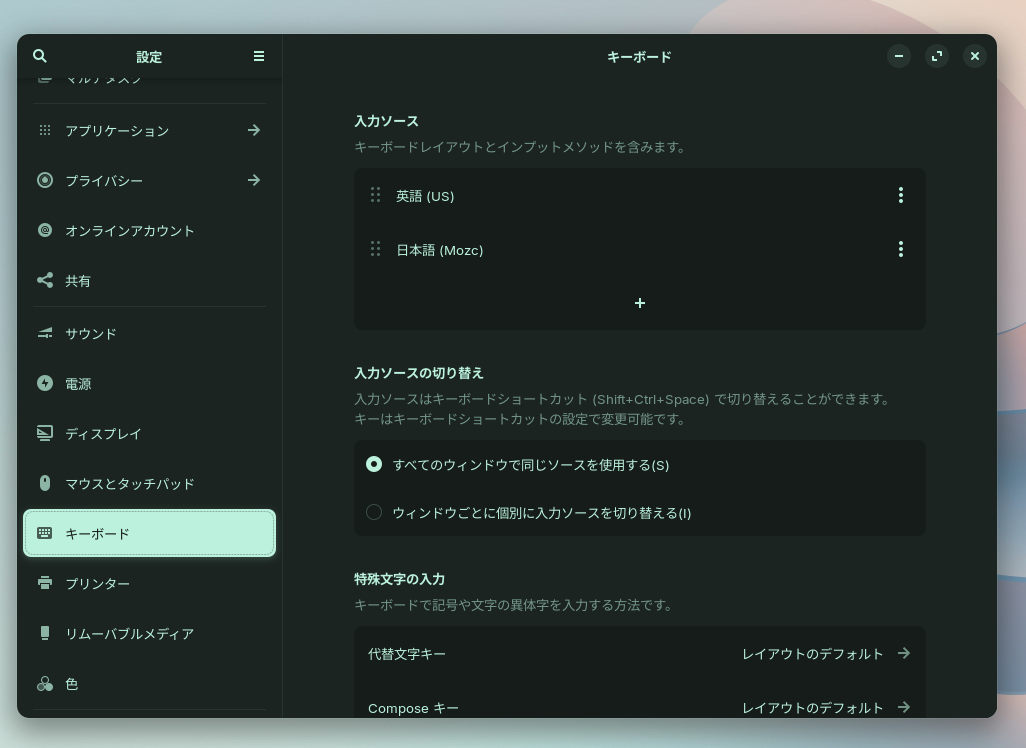Click the 英語 (US) input source row
The image size is (1026, 748).
tap(640, 195)
